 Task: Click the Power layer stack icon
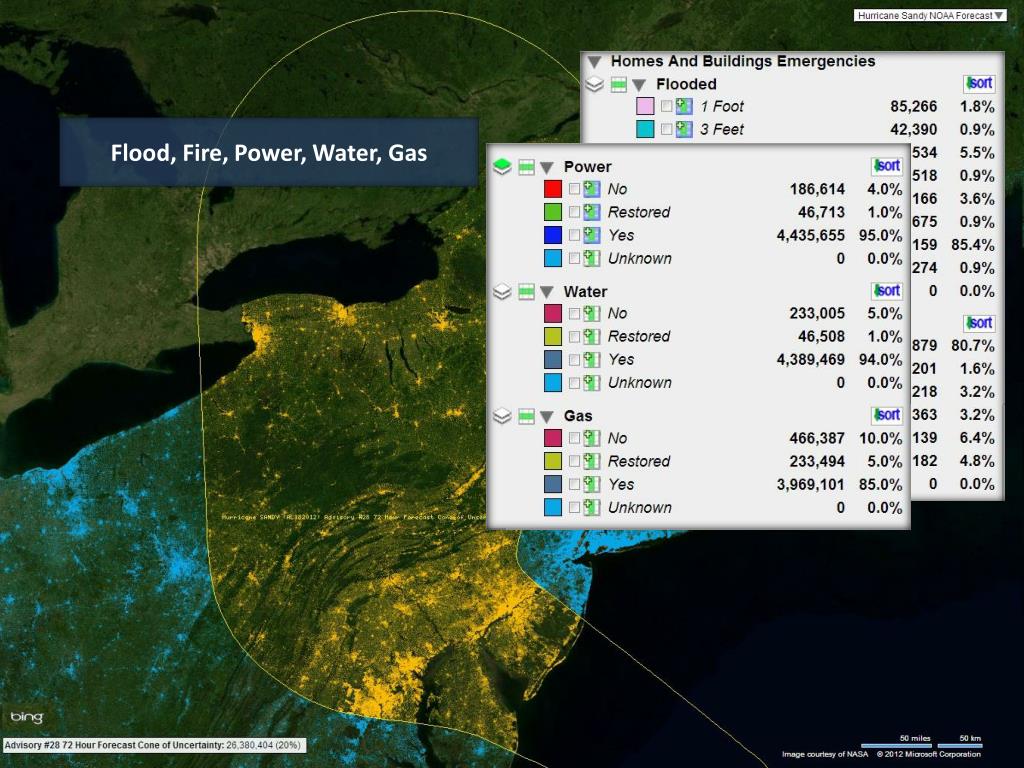pos(502,167)
